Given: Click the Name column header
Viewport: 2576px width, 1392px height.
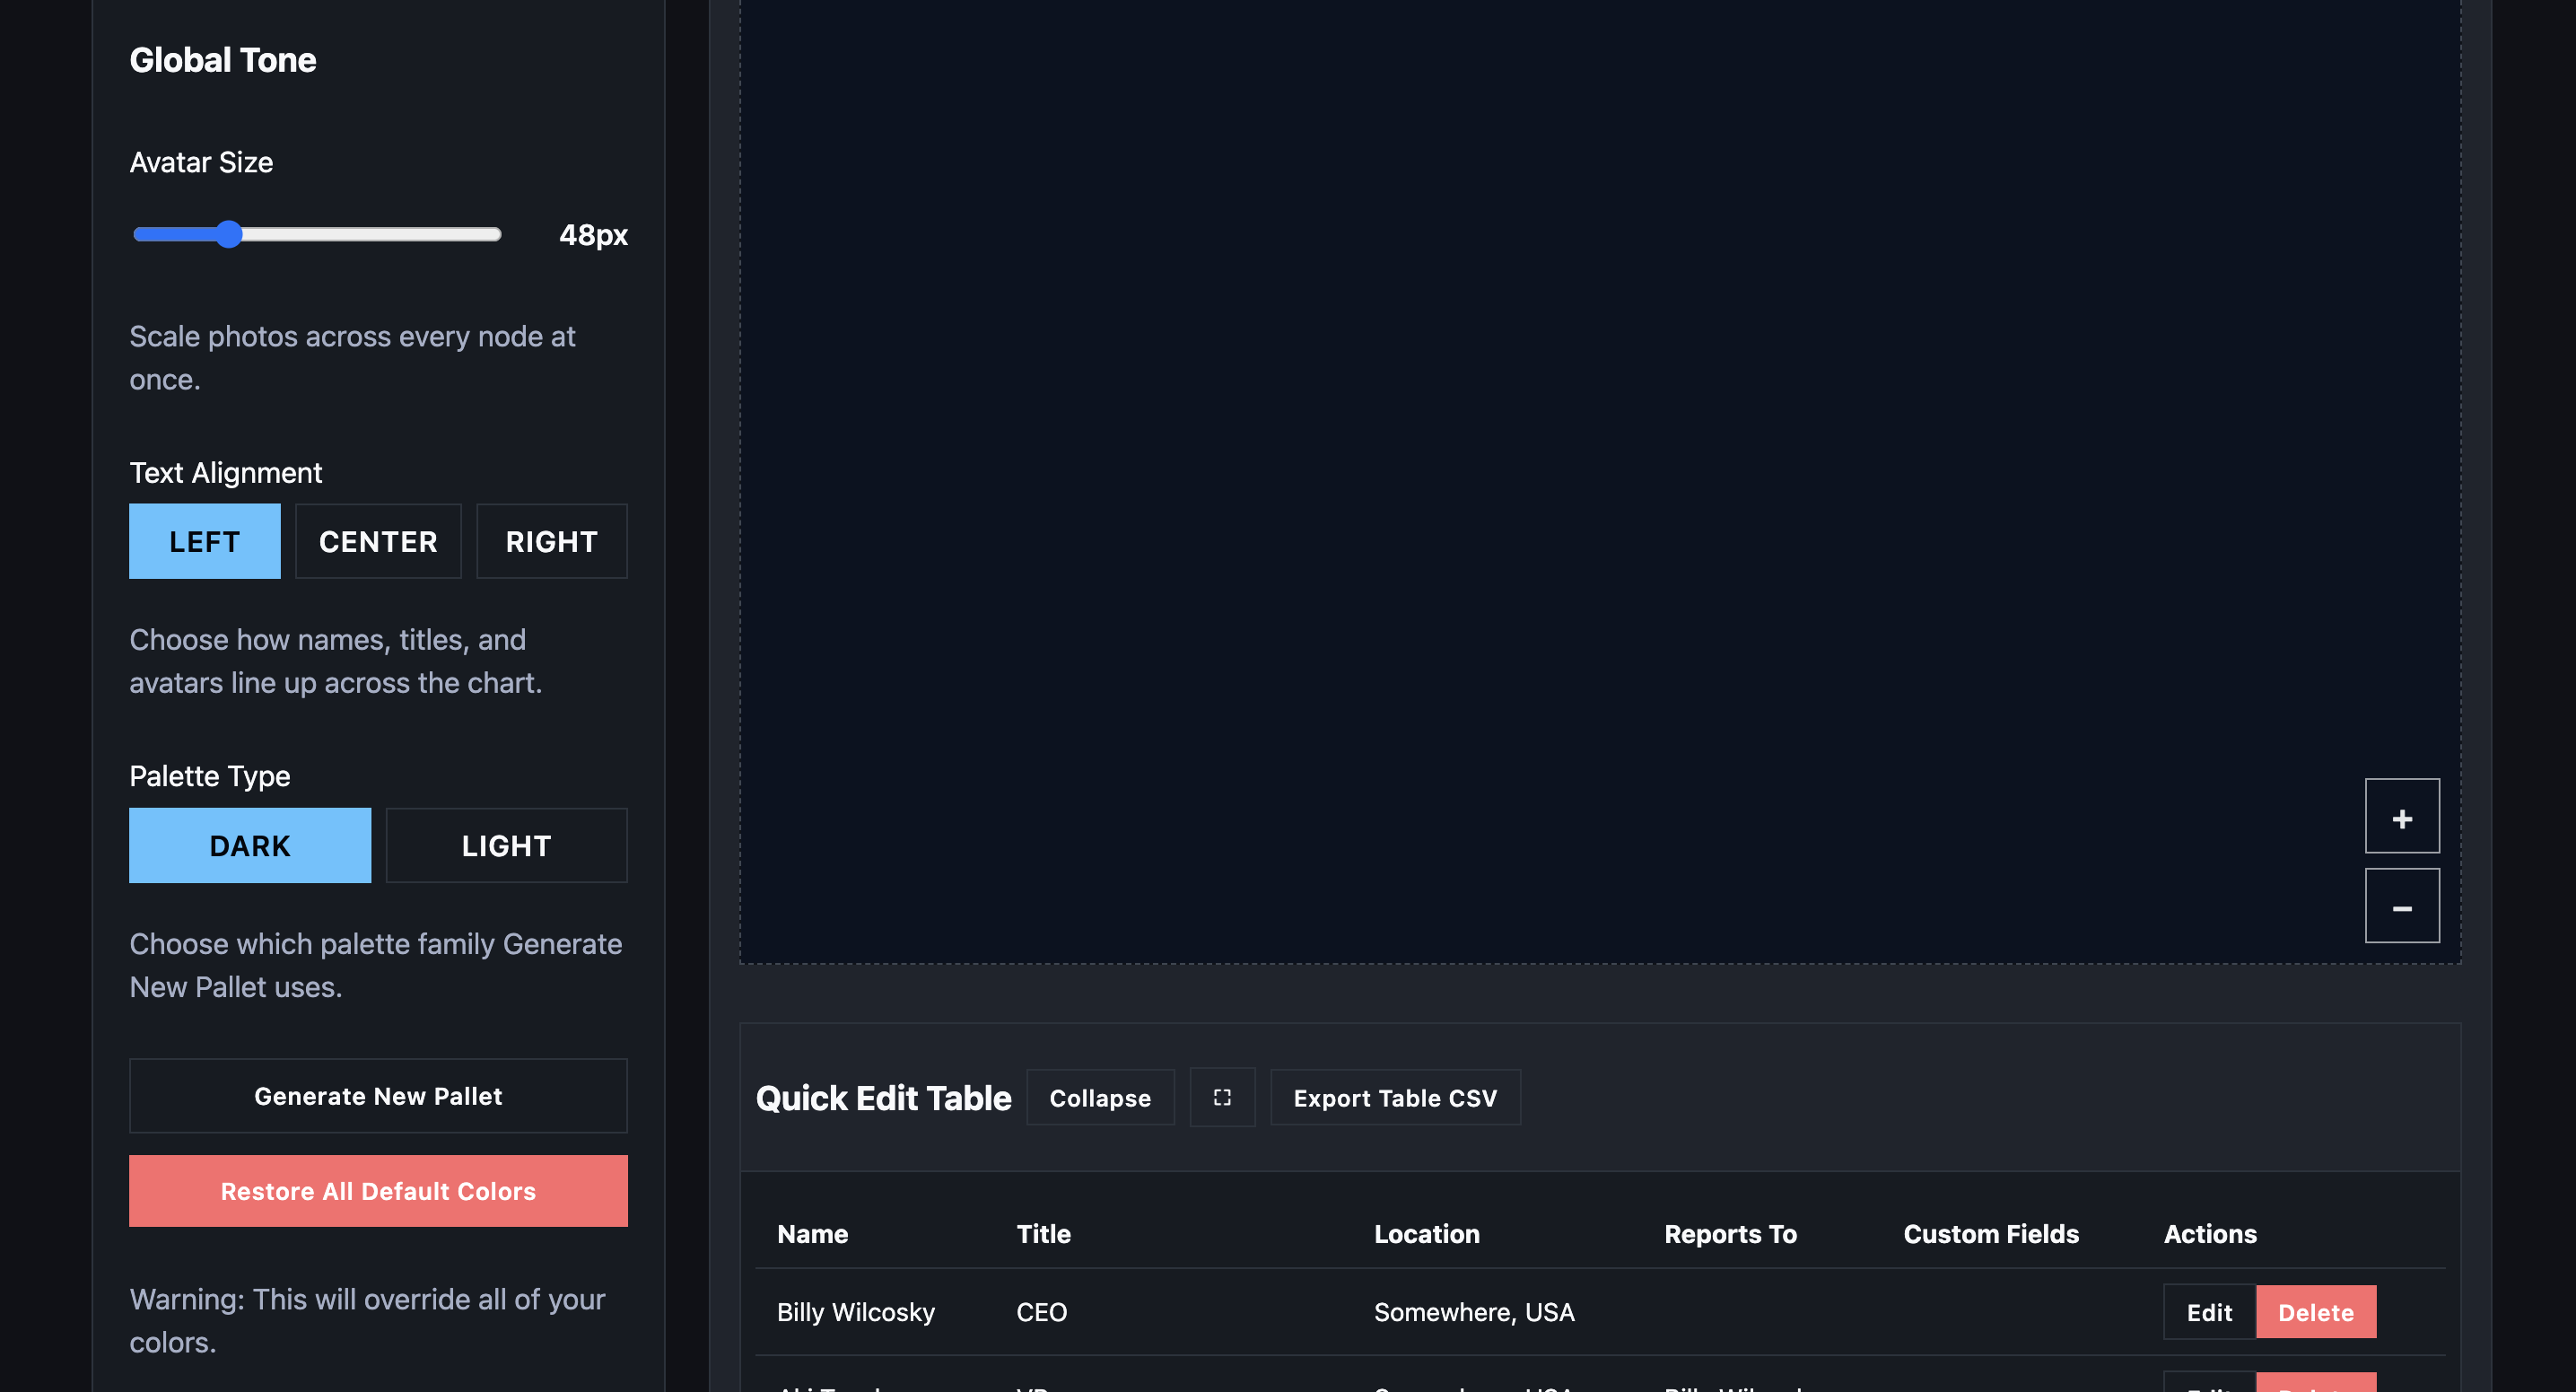Looking at the screenshot, I should (812, 1233).
